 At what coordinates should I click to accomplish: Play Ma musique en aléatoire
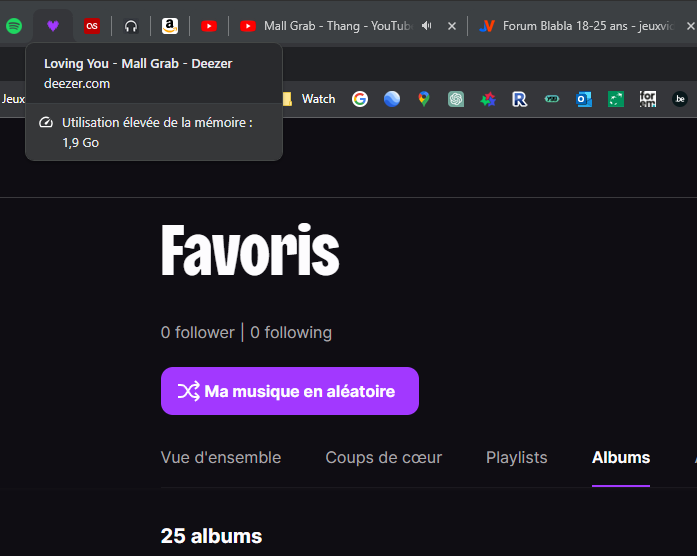(x=290, y=391)
